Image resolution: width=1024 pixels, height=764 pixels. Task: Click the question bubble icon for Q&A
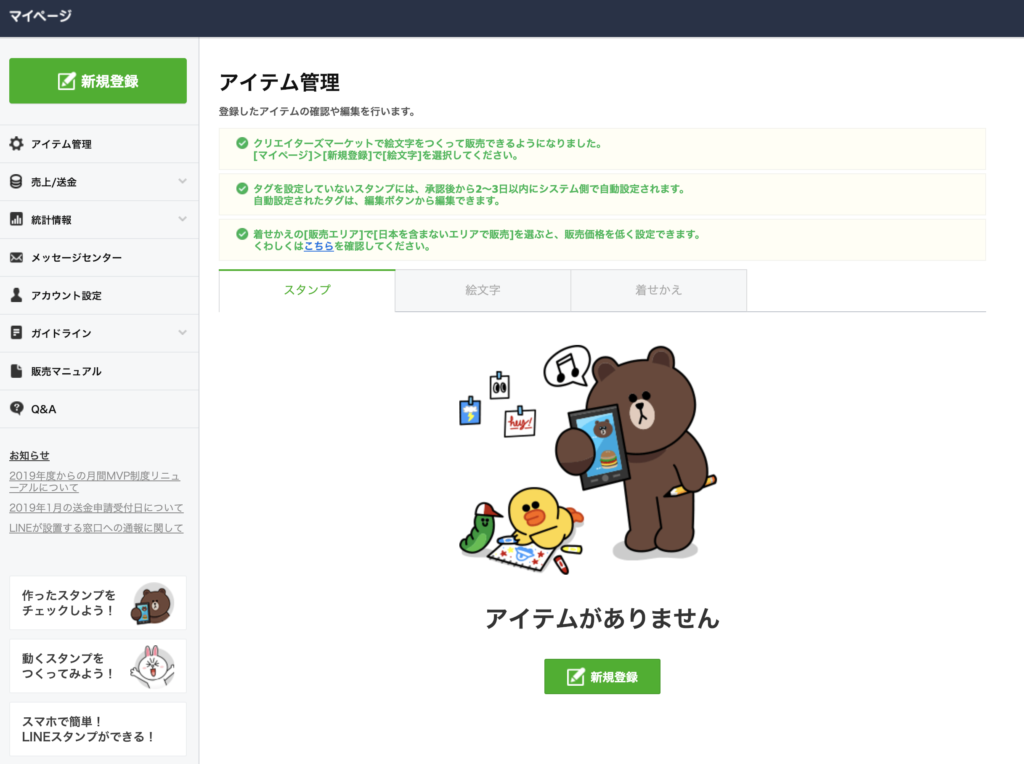(16, 409)
